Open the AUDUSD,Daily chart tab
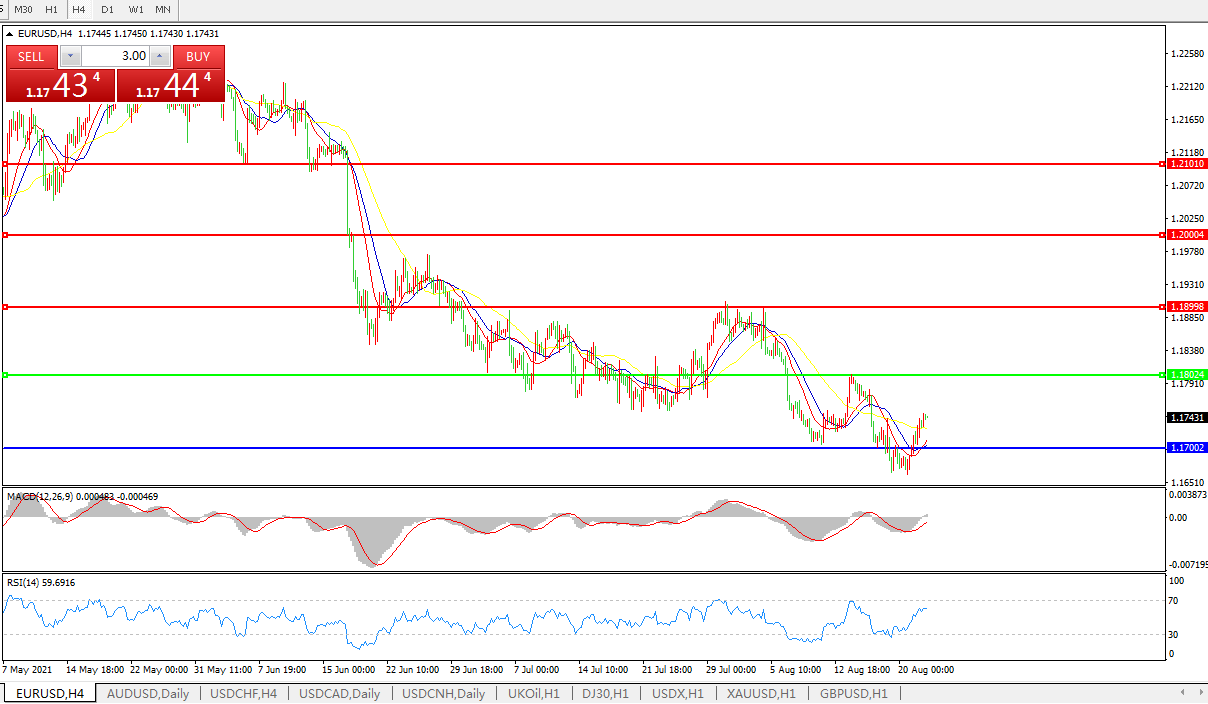The image size is (1208, 704). [147, 693]
